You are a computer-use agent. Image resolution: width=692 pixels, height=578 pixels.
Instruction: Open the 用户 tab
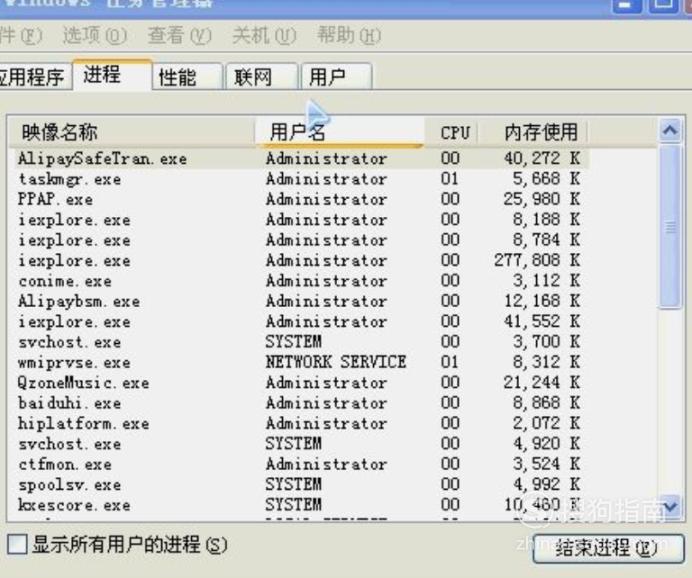336,78
